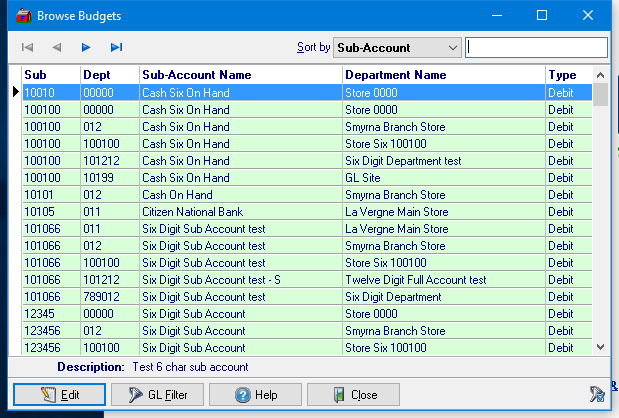The image size is (619, 418).
Task: Go to previous record arrow
Action: [57, 47]
